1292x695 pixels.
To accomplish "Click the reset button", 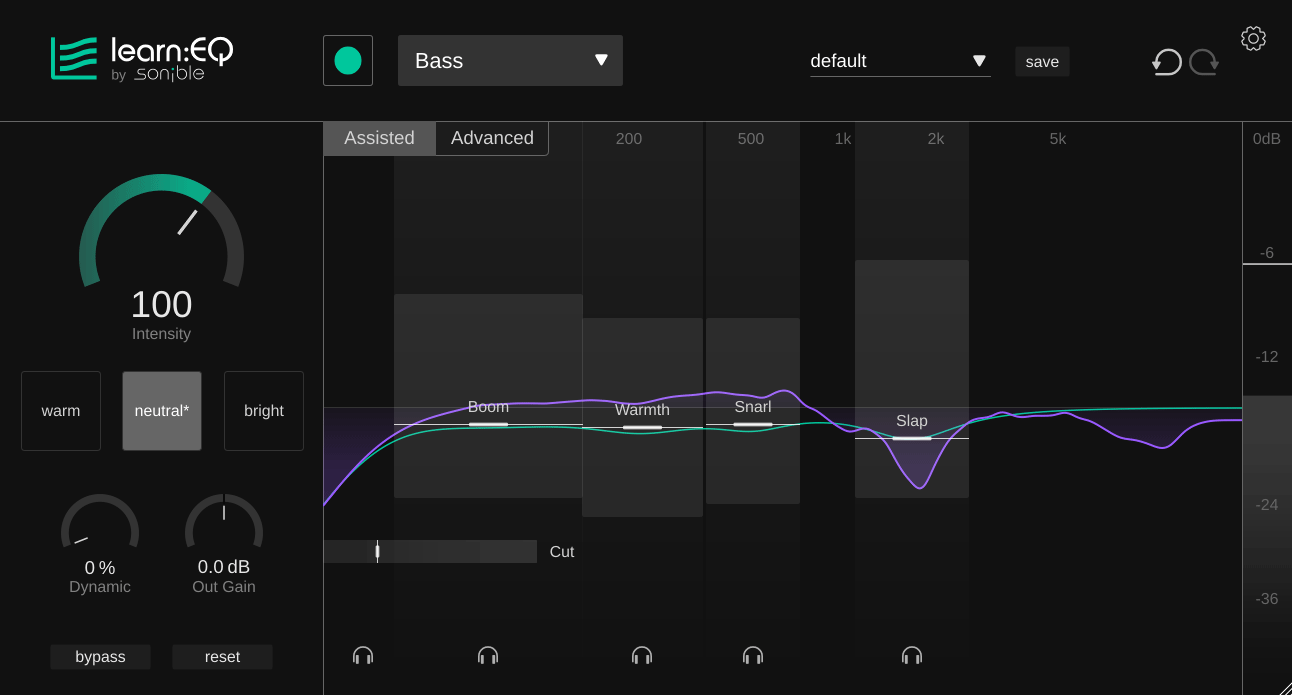I will pyautogui.click(x=222, y=657).
